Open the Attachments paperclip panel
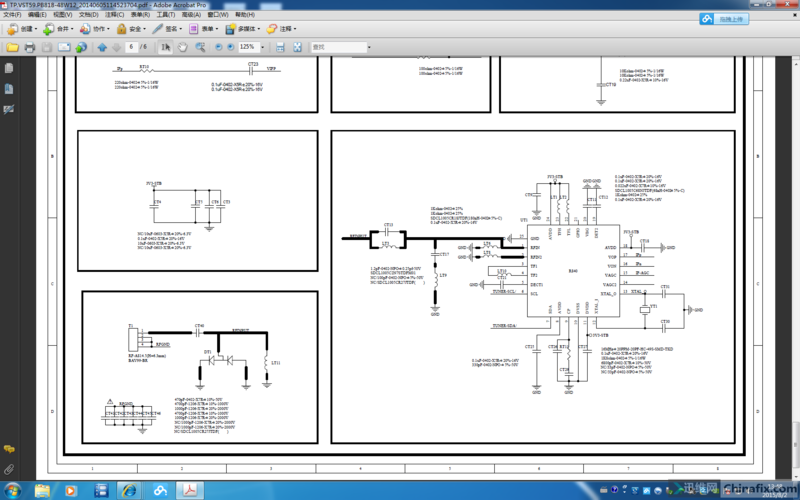Screen dimensions: 800x500 (9, 469)
